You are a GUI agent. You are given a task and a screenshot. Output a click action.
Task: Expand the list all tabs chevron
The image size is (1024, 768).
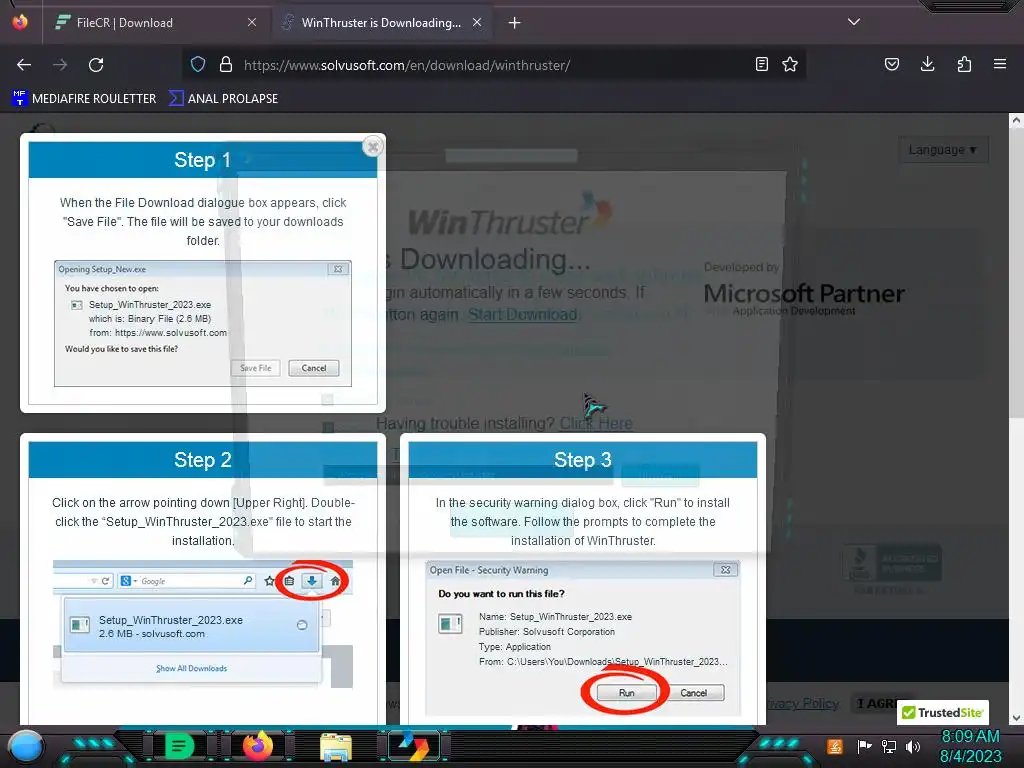pos(854,22)
